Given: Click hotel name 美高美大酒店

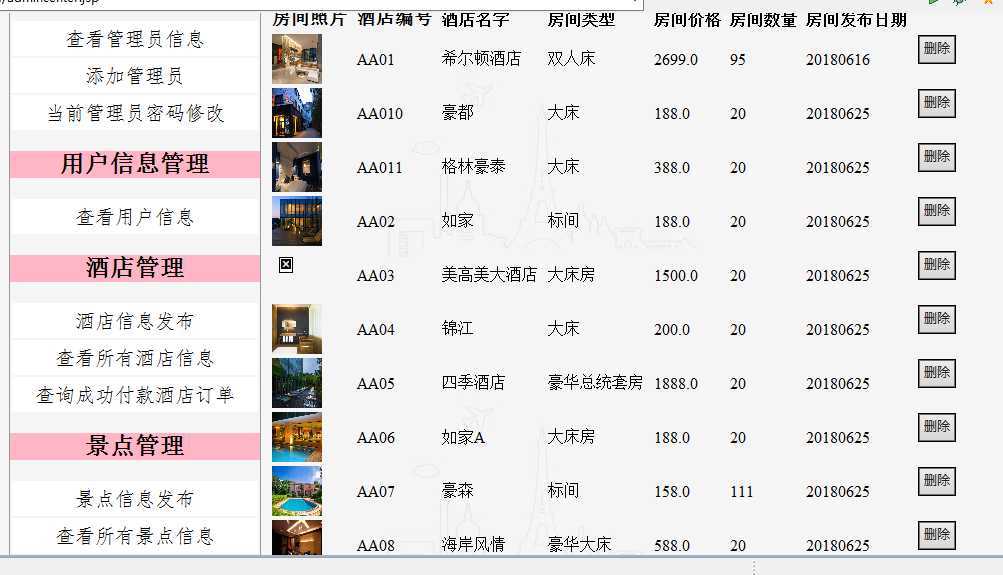Looking at the screenshot, I should click(x=489, y=275).
